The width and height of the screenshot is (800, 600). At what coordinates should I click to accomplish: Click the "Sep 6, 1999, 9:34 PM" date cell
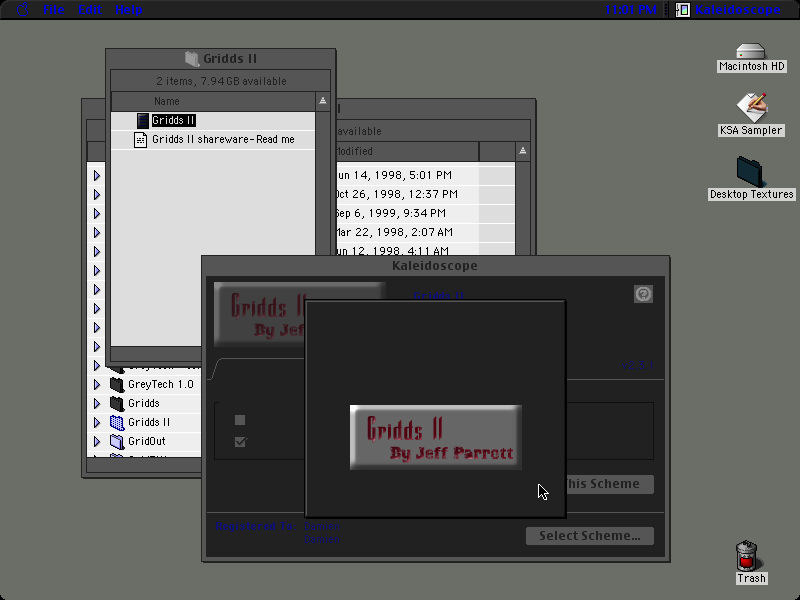pyautogui.click(x=391, y=213)
